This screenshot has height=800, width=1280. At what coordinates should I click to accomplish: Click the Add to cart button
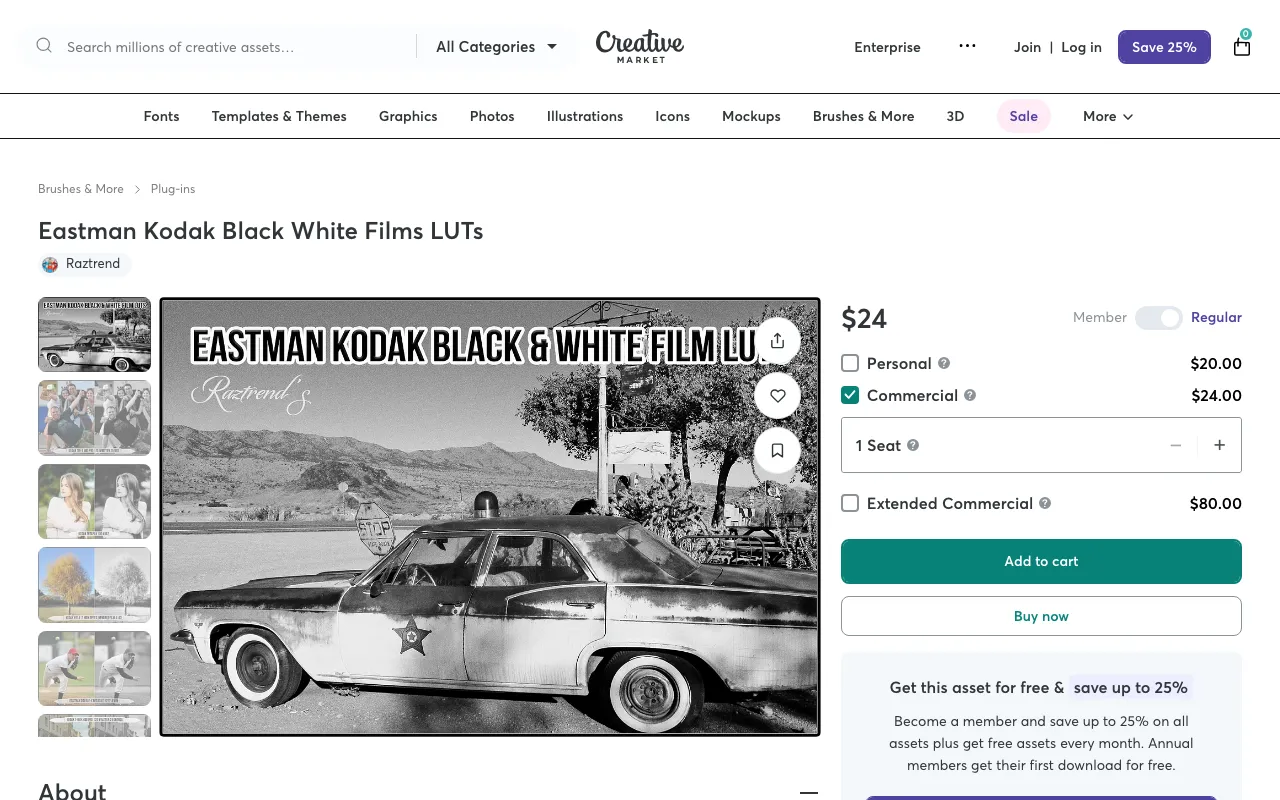tap(1041, 561)
